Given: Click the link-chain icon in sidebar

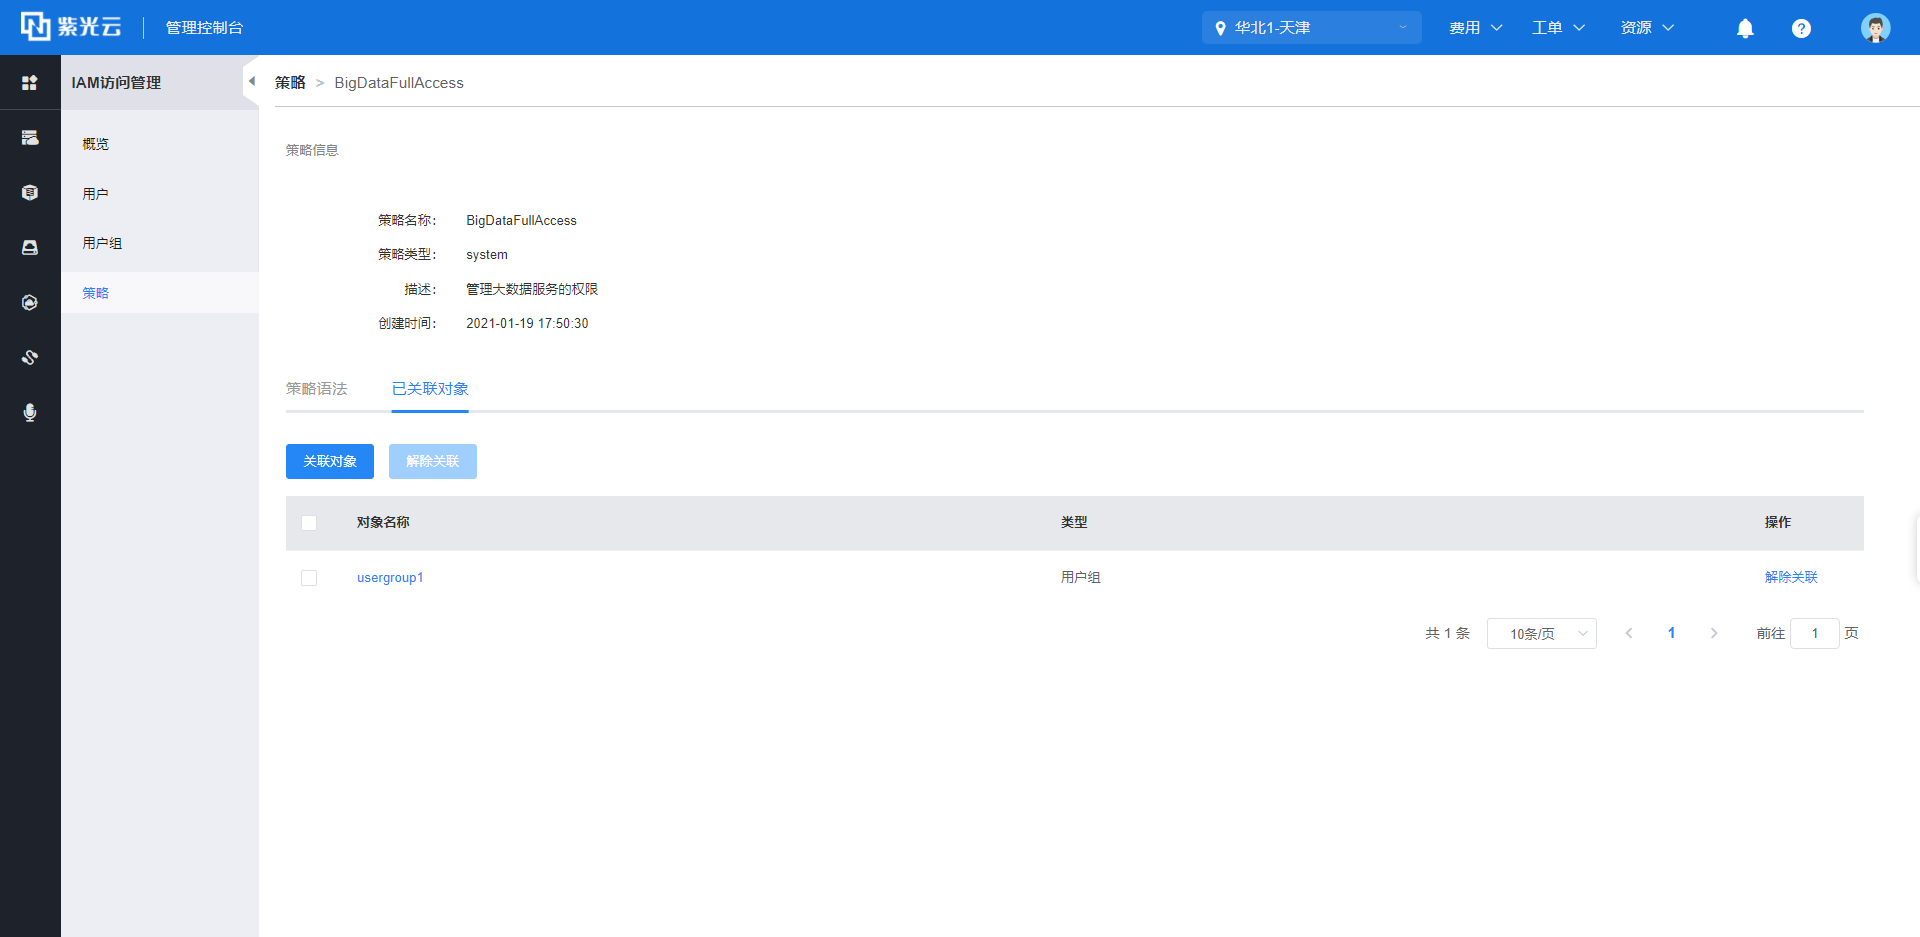Looking at the screenshot, I should tap(30, 358).
